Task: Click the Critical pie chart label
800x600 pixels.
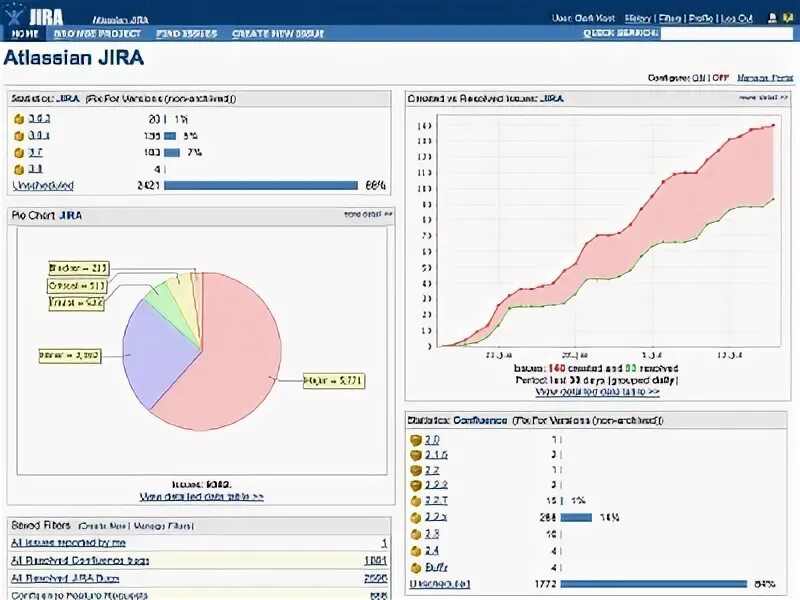Action: [77, 286]
